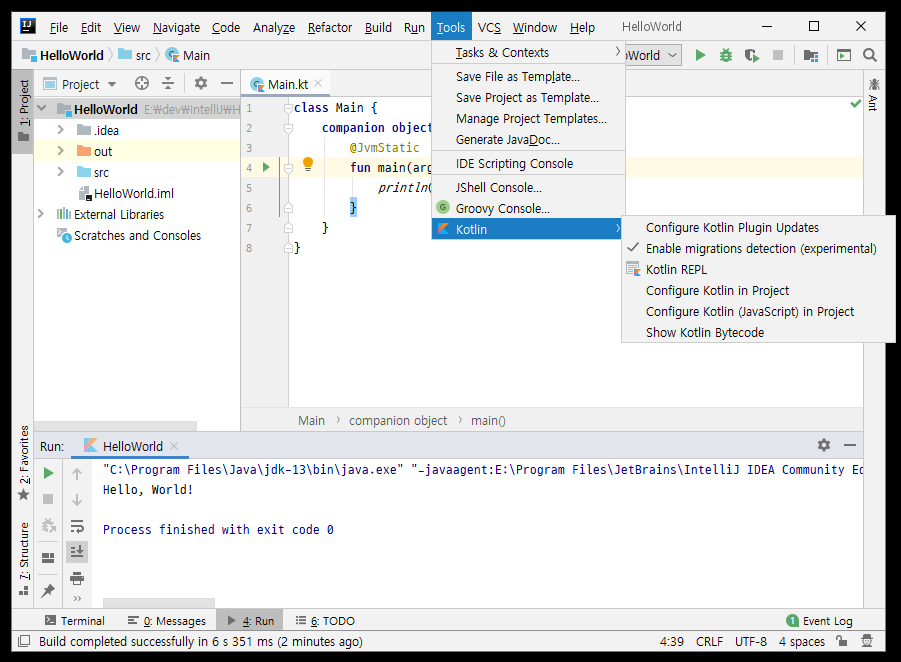The image size is (901, 662).
Task: Open the 0: Messages tool window
Action: click(167, 621)
